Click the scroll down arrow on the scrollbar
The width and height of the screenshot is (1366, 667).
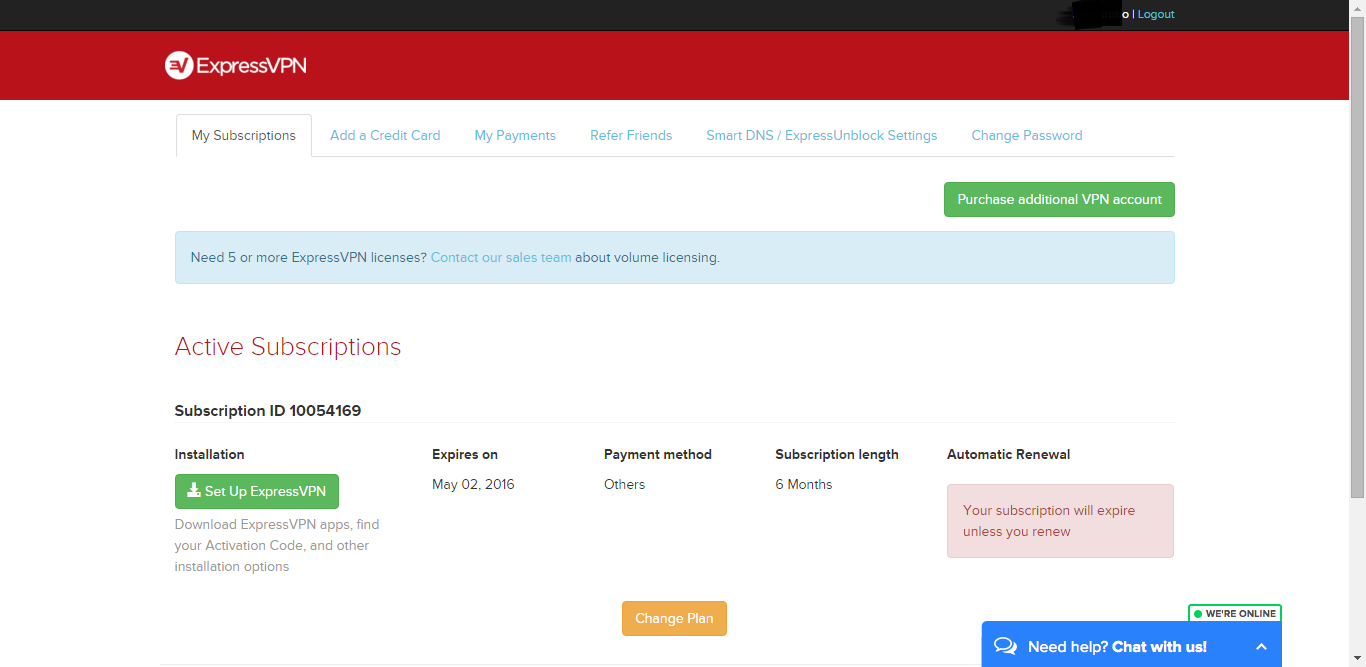click(1357, 658)
